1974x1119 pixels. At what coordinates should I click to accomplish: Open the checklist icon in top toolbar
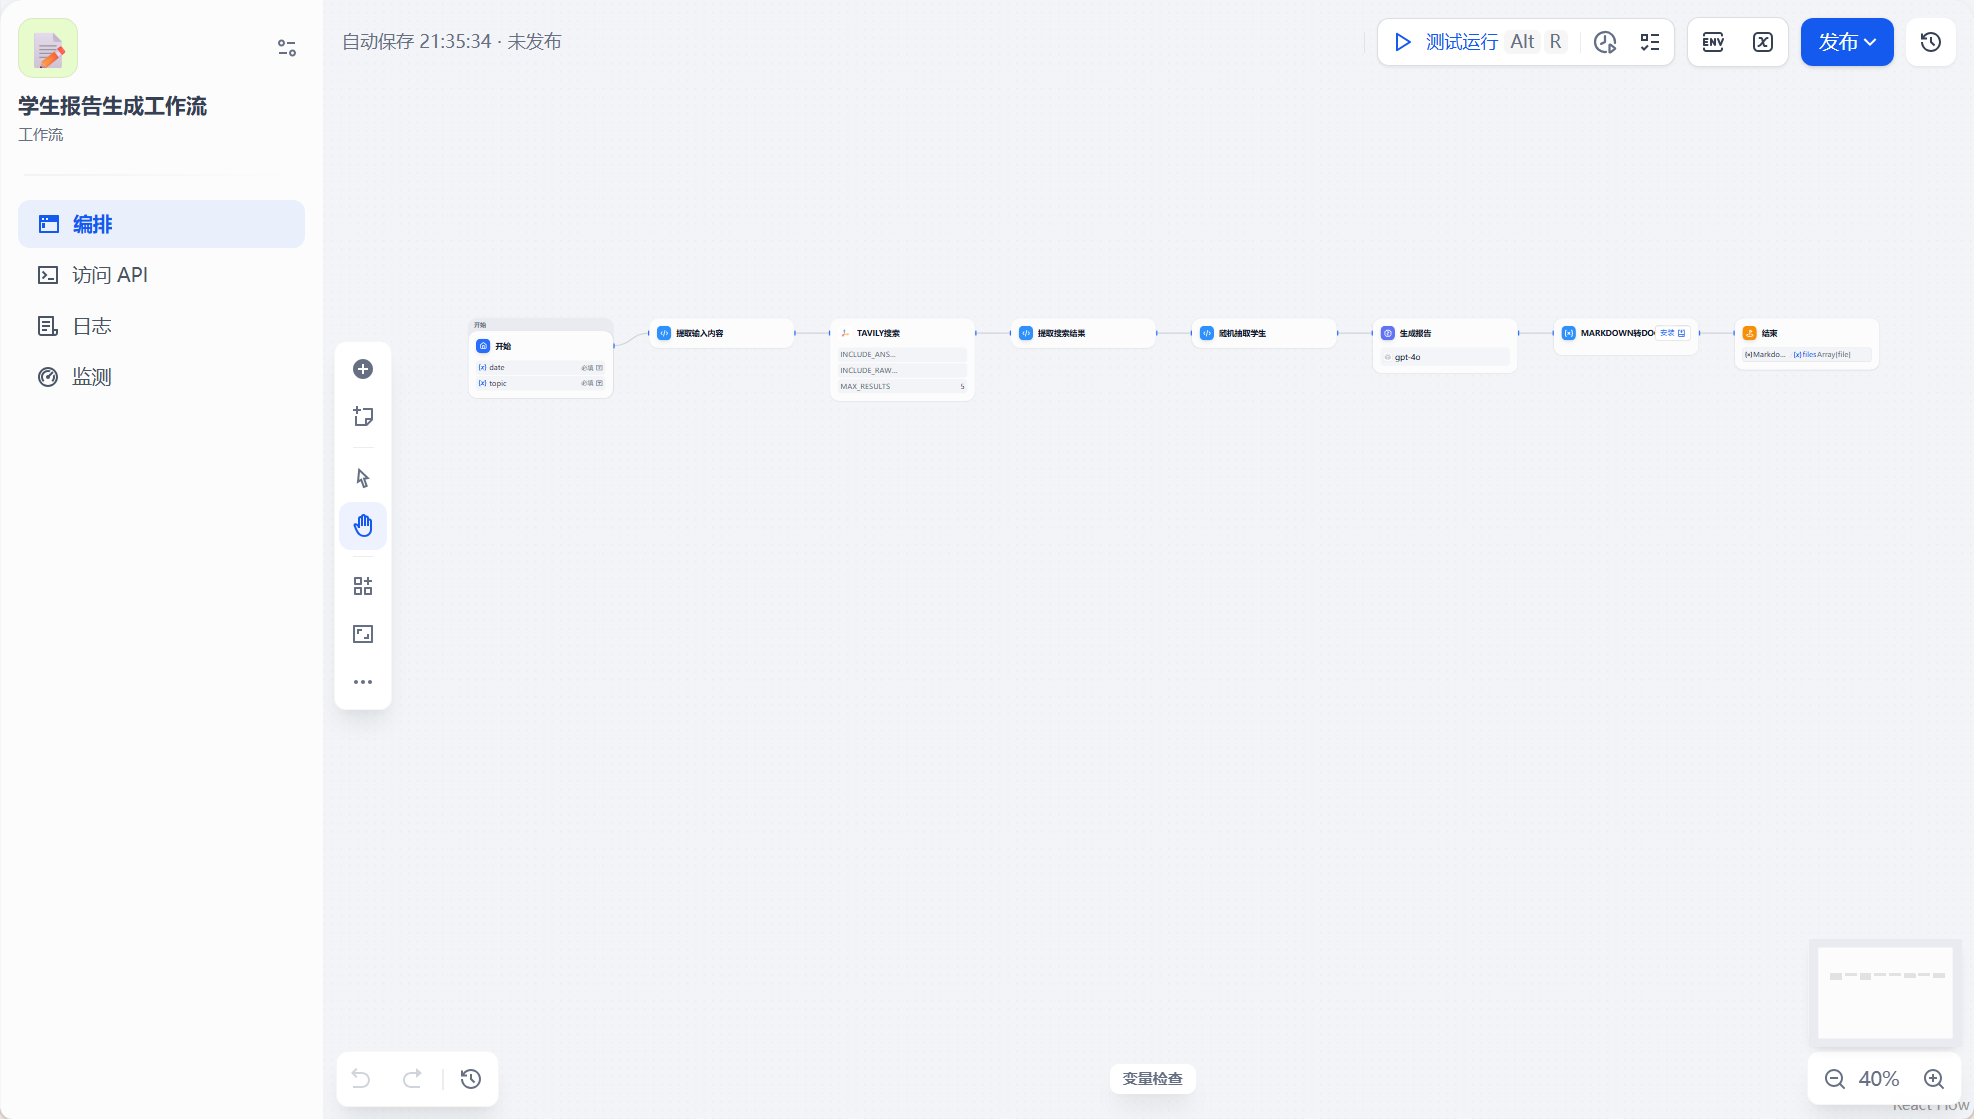[1650, 42]
